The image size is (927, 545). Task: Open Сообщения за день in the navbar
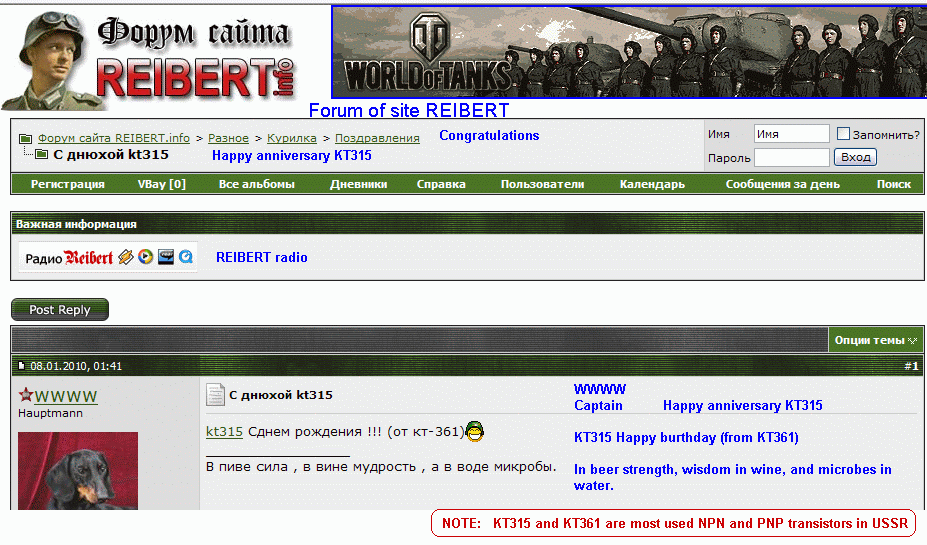[x=783, y=184]
